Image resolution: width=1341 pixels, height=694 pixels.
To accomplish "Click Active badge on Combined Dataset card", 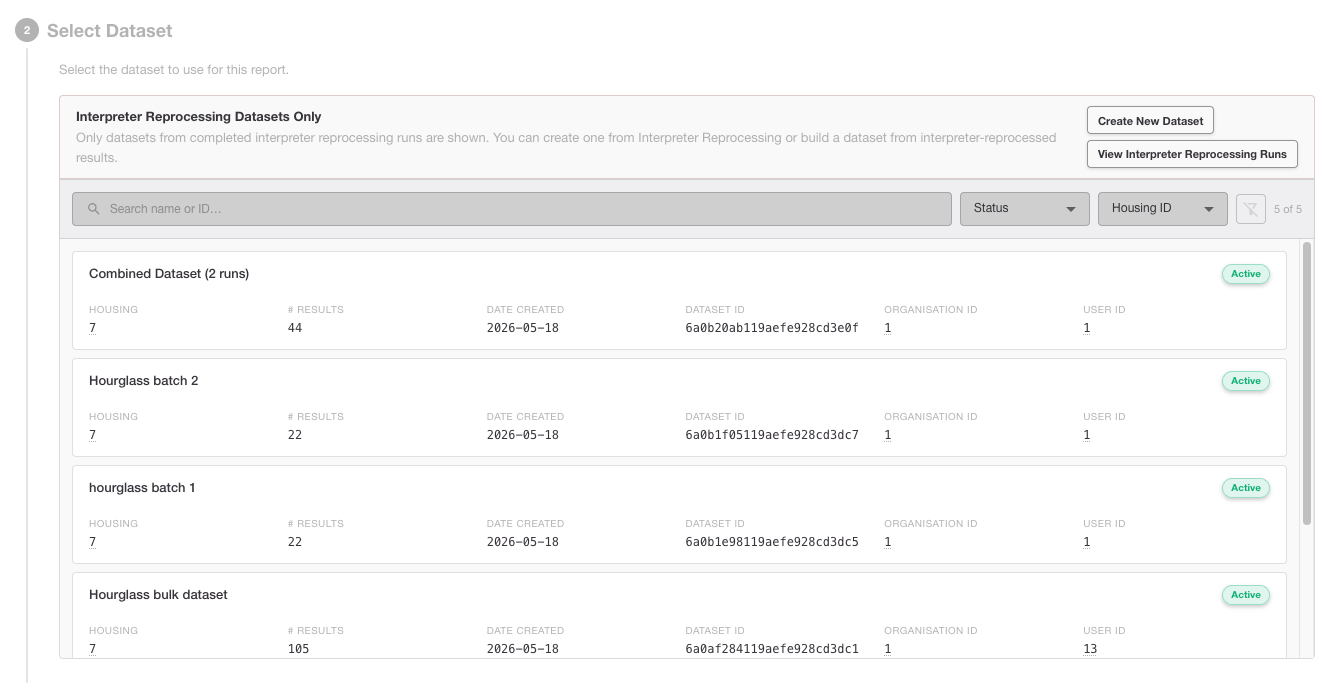I will [1246, 274].
